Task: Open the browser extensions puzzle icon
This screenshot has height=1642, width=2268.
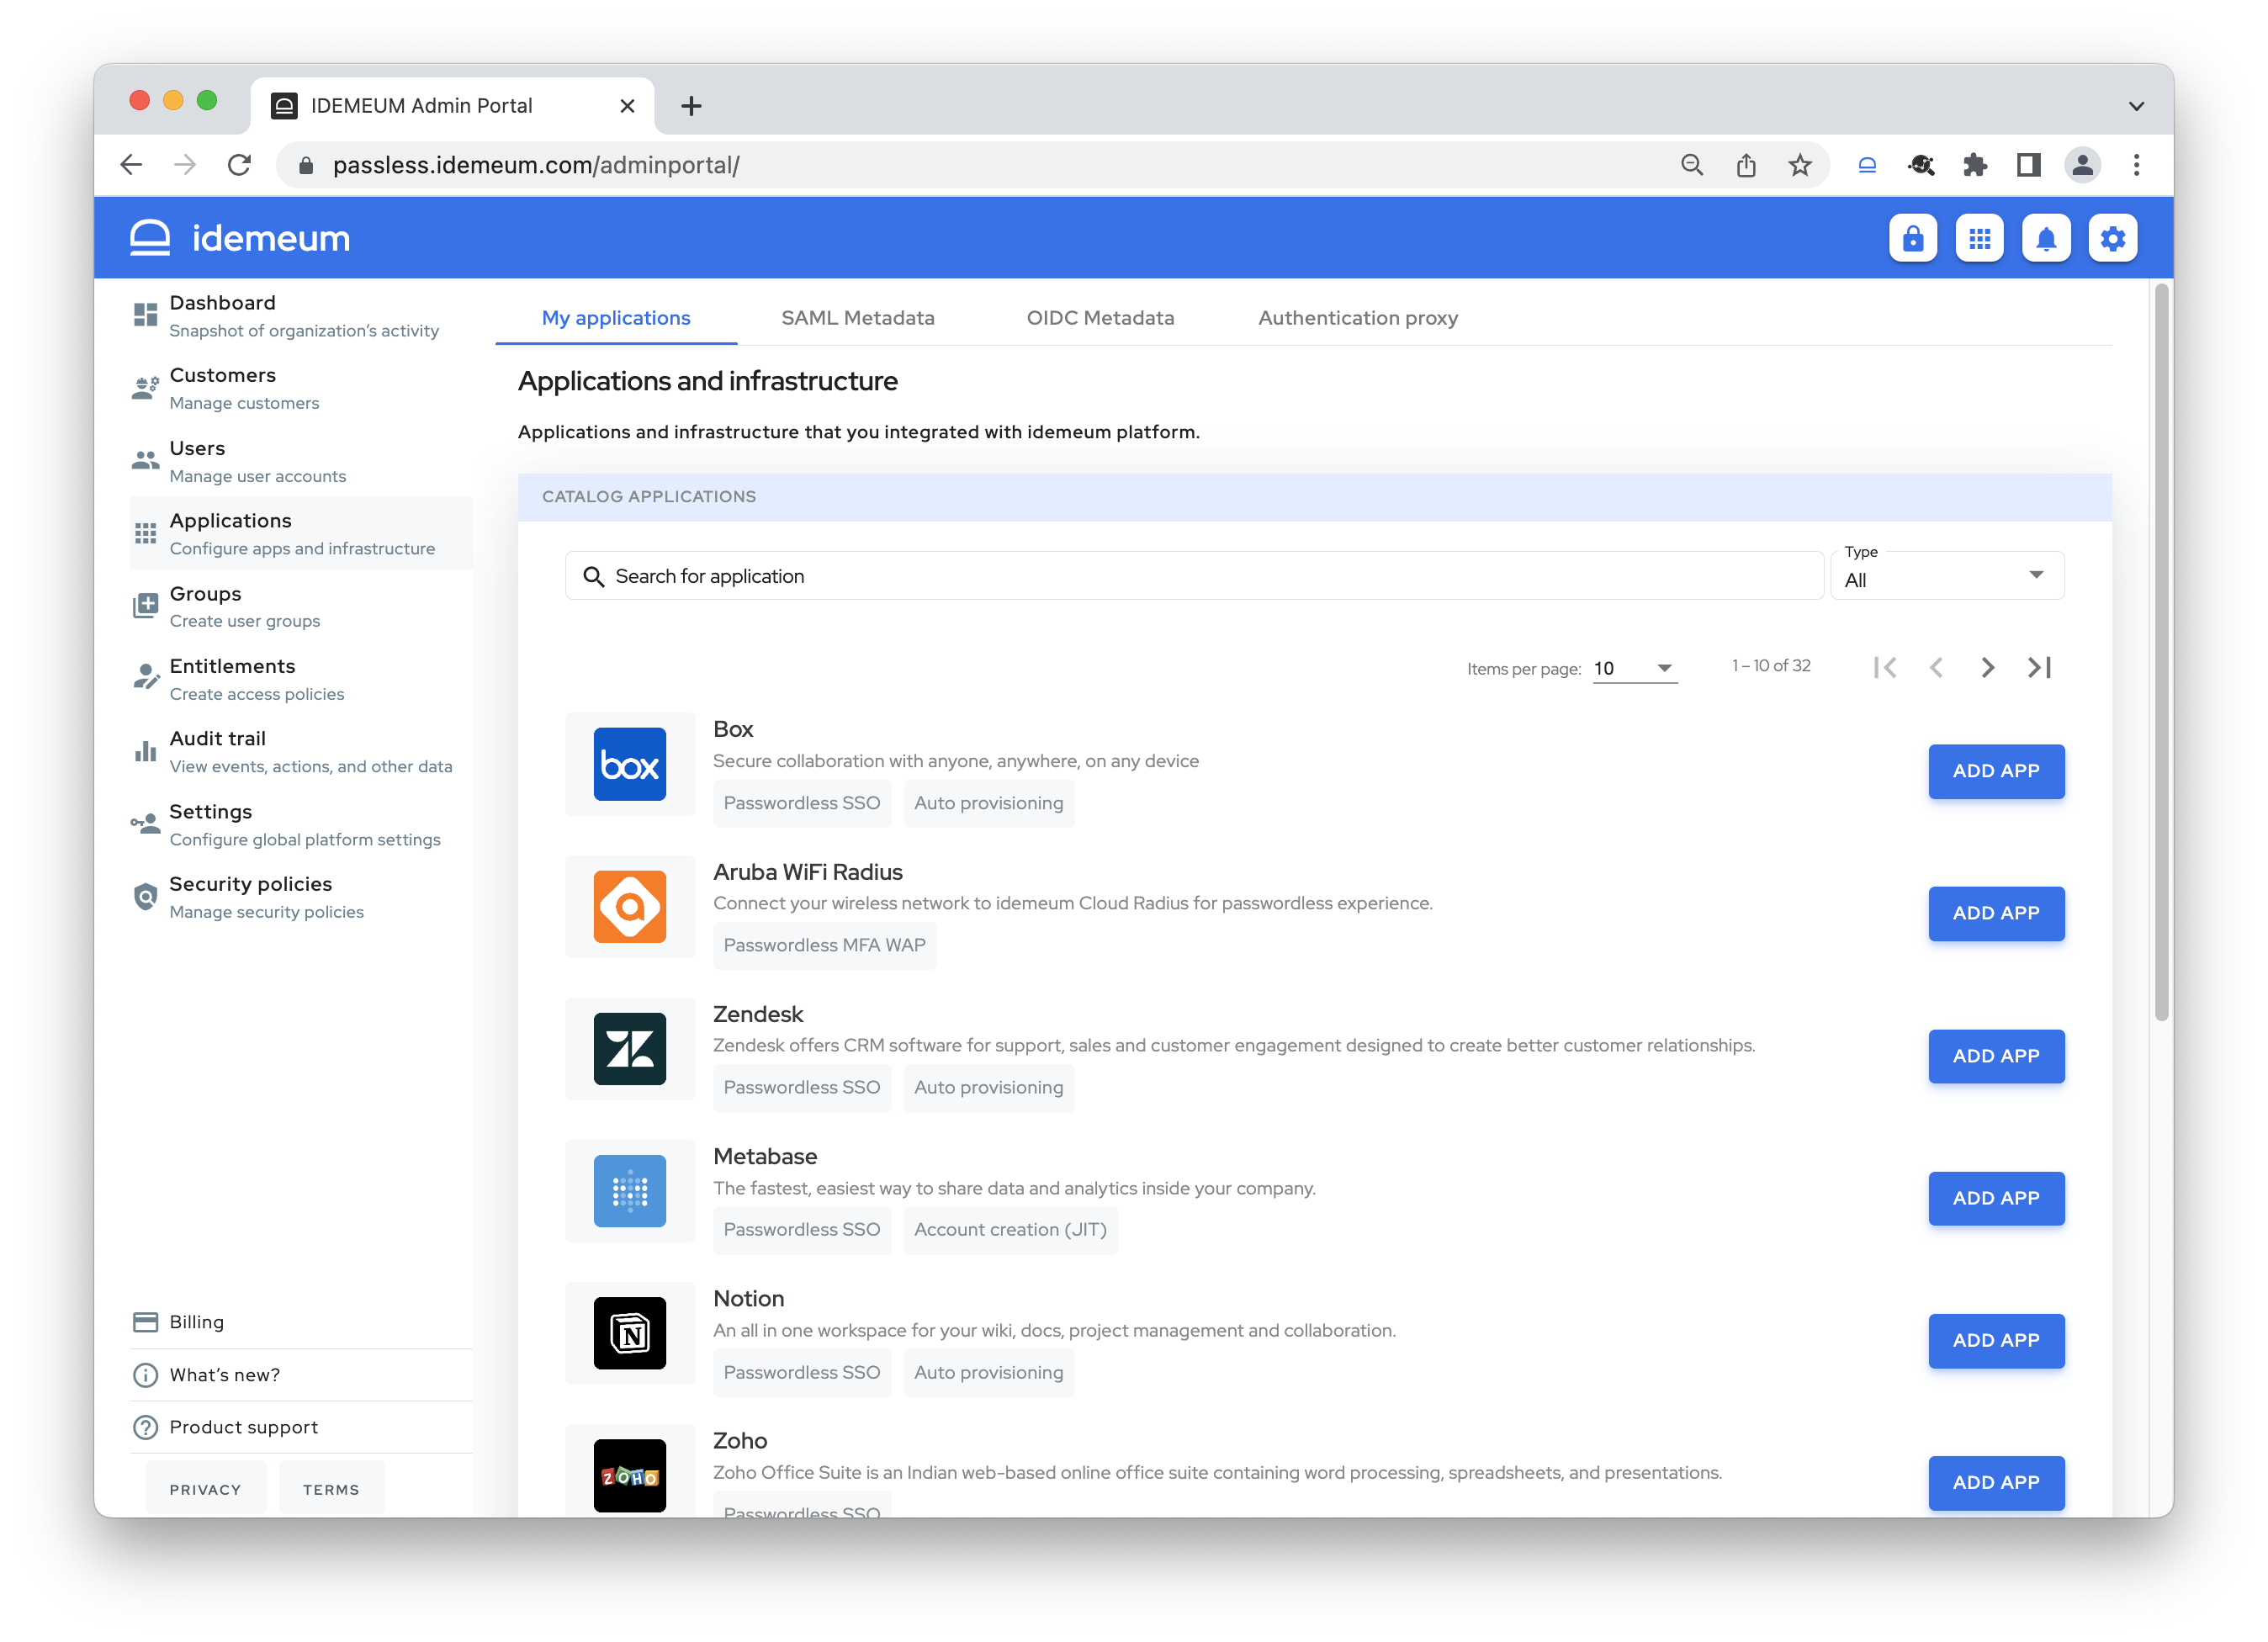Action: point(1975,165)
